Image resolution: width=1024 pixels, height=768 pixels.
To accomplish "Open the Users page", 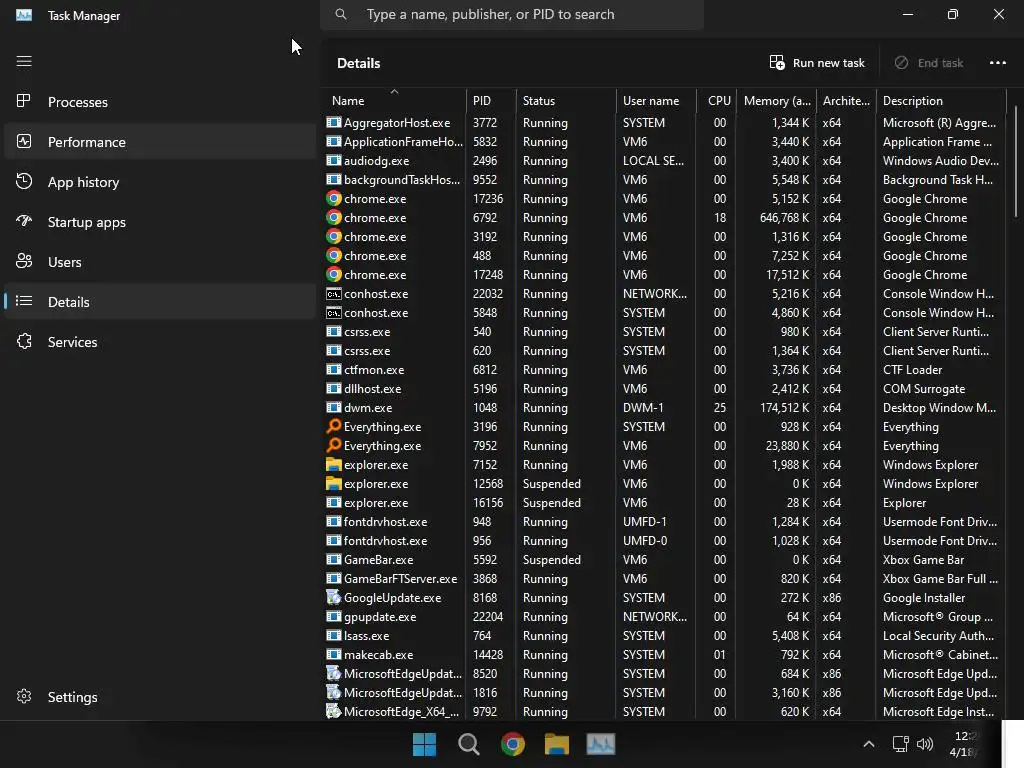I will (x=160, y=262).
